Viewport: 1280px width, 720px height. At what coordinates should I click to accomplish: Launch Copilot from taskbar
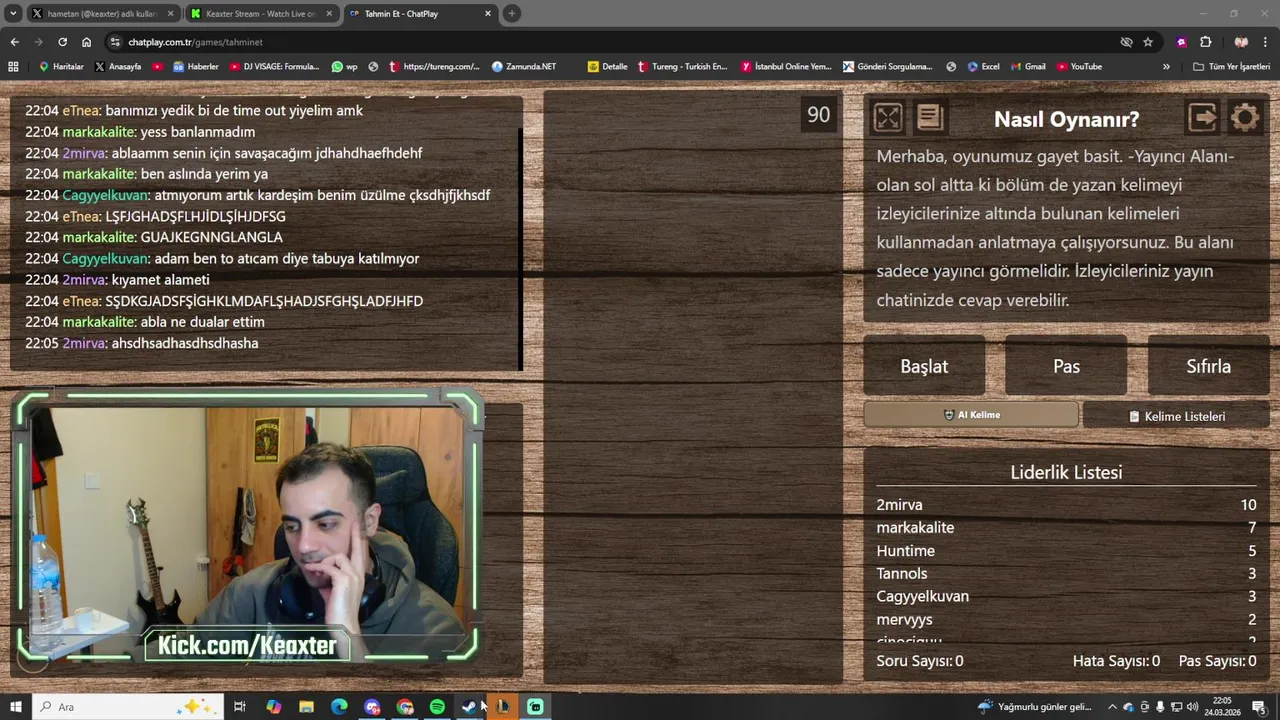click(273, 707)
